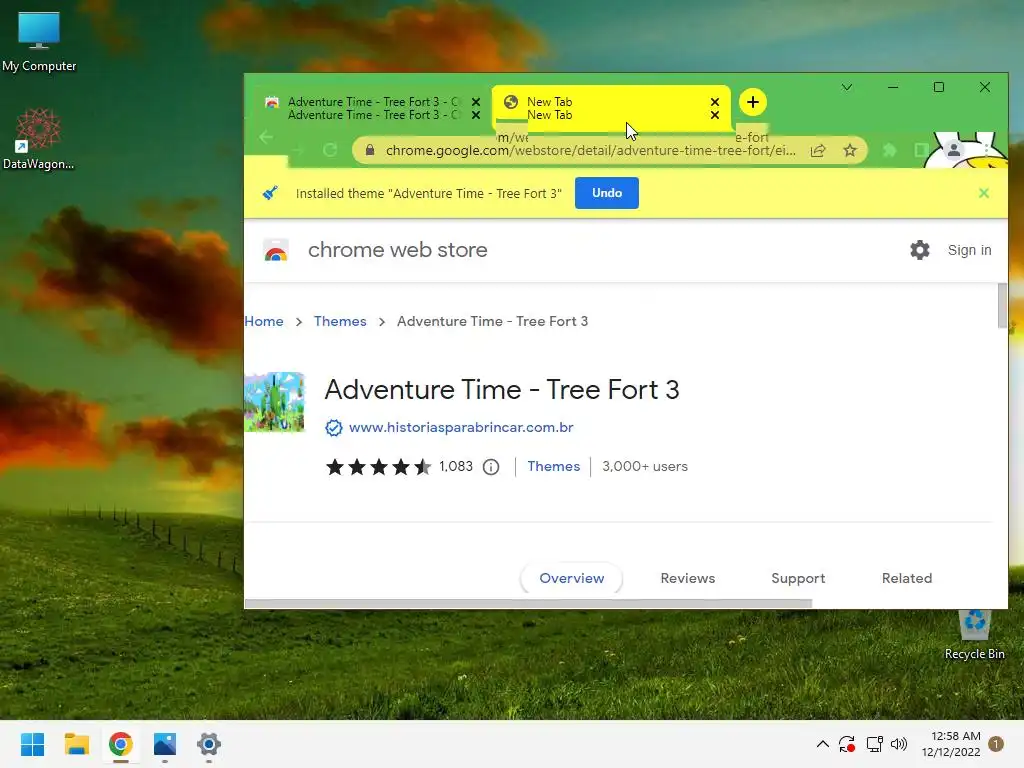1024x768 pixels.
Task: Dismiss the installed theme infobar
Action: pyautogui.click(x=984, y=193)
